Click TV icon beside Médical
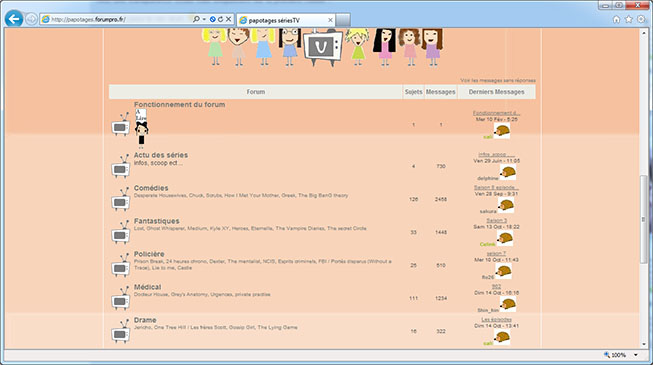653x365 pixels. [121, 298]
